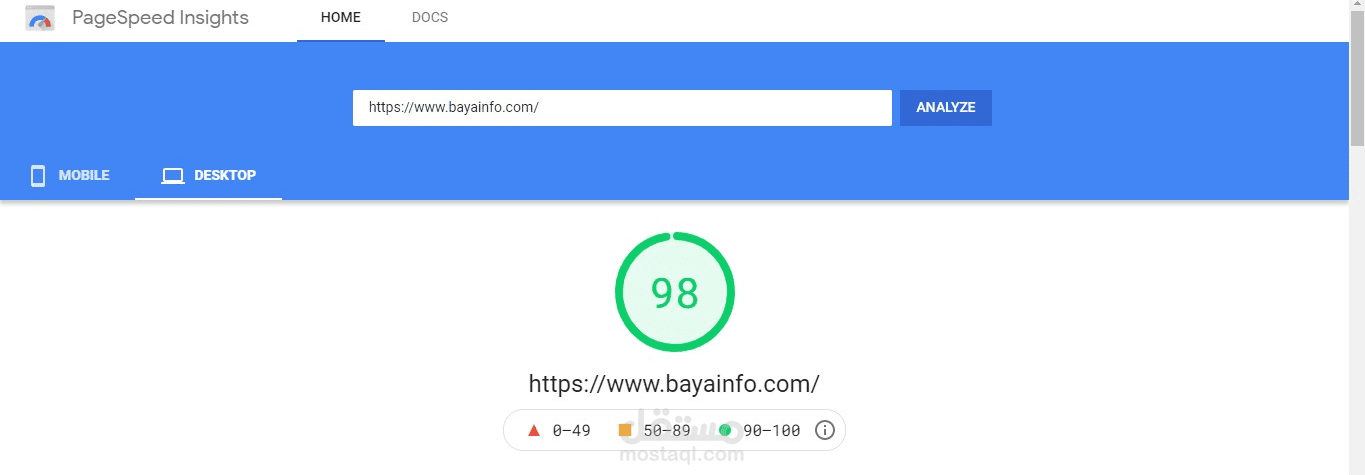Click the desktop laptop icon
The height and width of the screenshot is (475, 1365).
click(173, 176)
